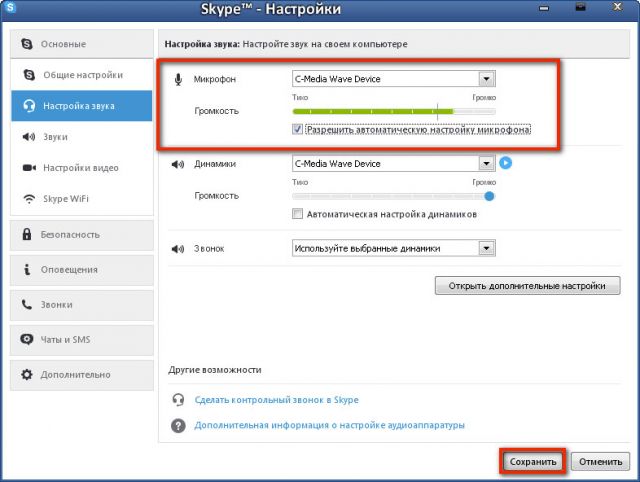Click the Звонок field Используйте выбранные динамики
The width and height of the screenshot is (640, 482).
[x=394, y=248]
